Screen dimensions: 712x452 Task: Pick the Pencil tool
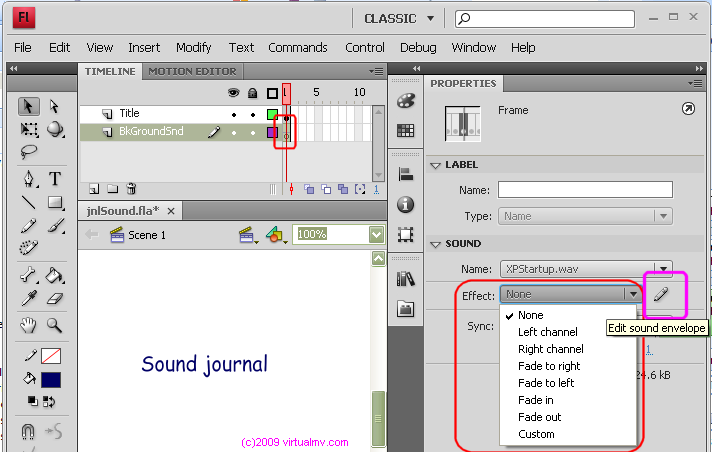pos(29,226)
